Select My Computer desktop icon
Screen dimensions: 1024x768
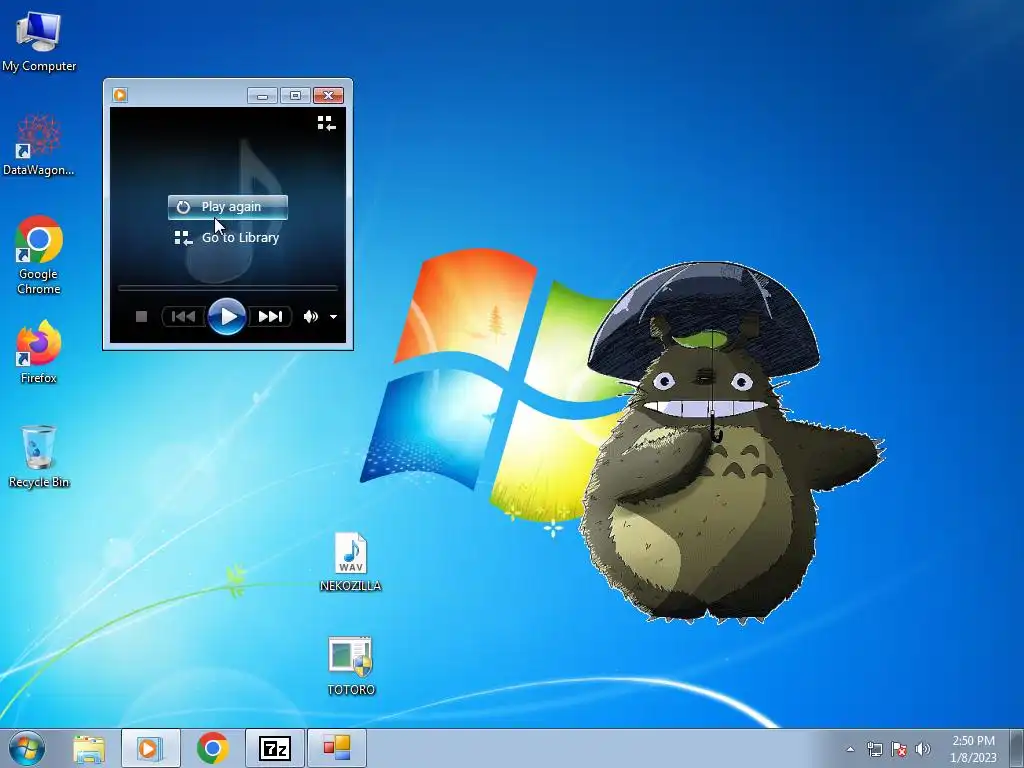(x=39, y=41)
